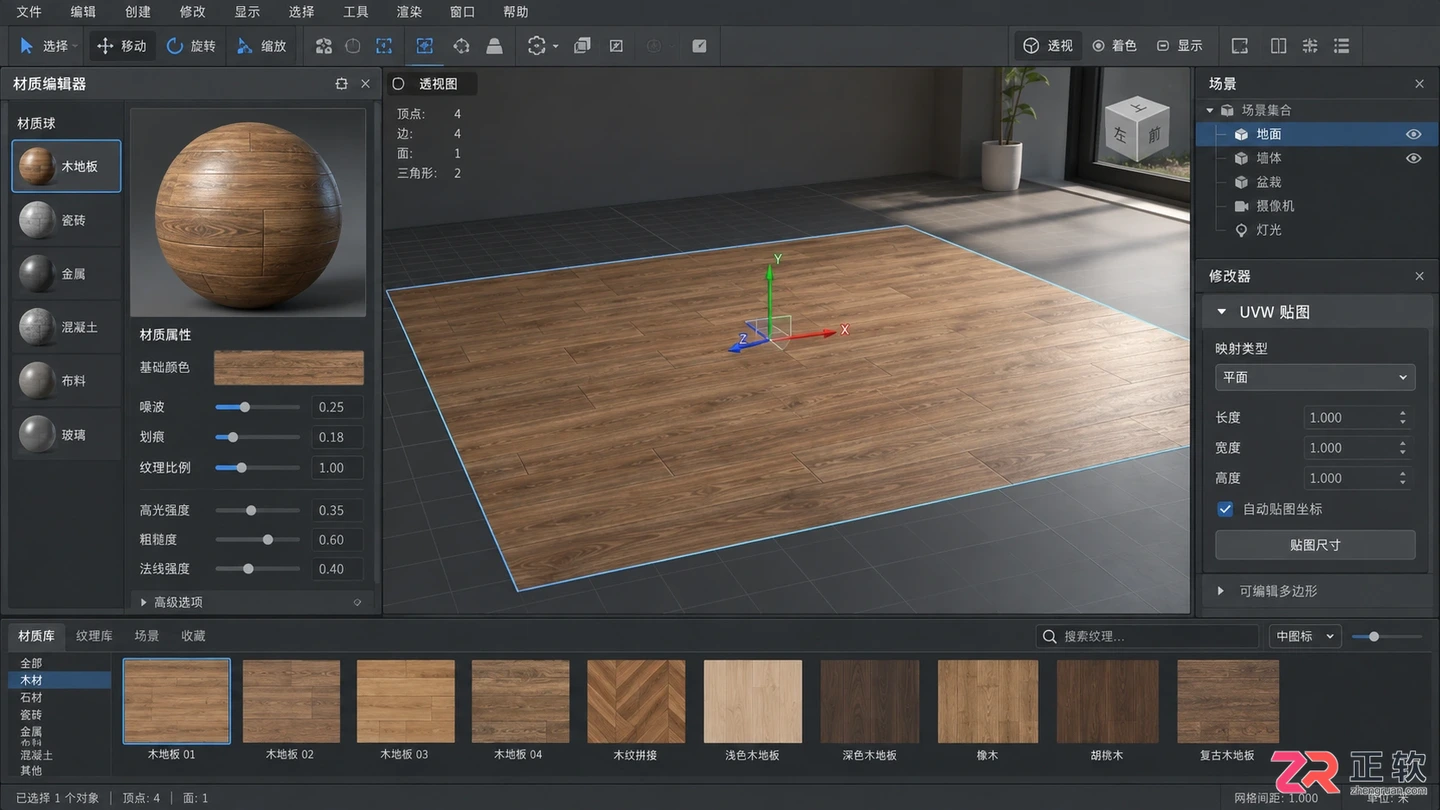Switch to the 收藏 tab

[x=193, y=636]
